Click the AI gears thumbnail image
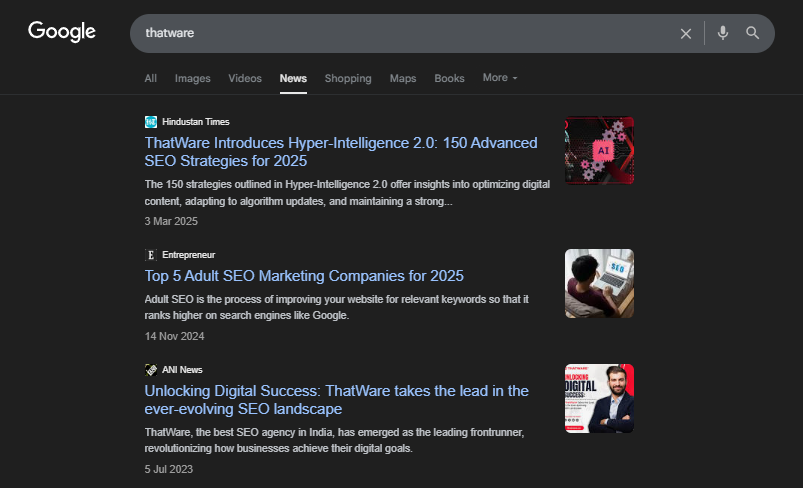803x488 pixels. click(x=599, y=151)
